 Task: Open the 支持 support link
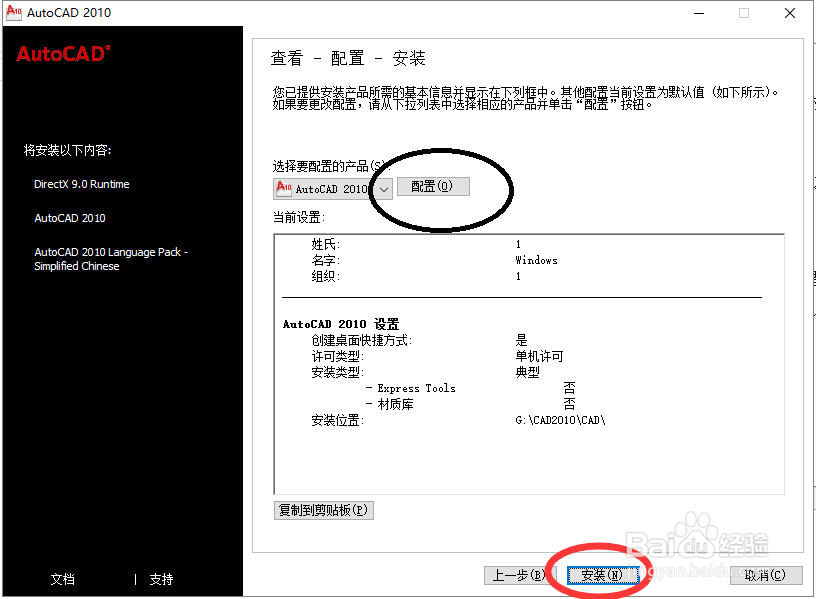pyautogui.click(x=161, y=579)
